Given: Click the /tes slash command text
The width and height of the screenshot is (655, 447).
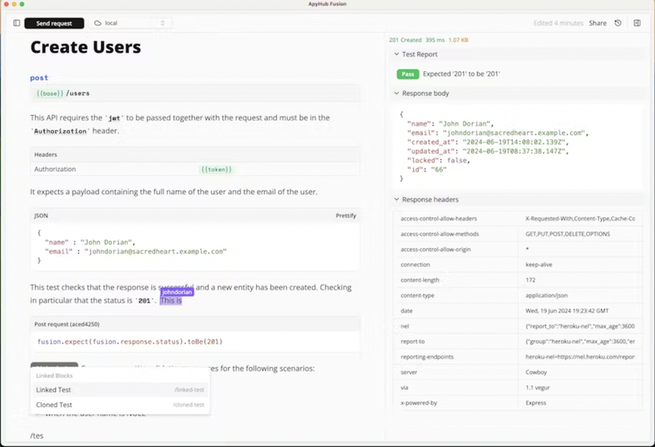Looking at the screenshot, I should 37,436.
